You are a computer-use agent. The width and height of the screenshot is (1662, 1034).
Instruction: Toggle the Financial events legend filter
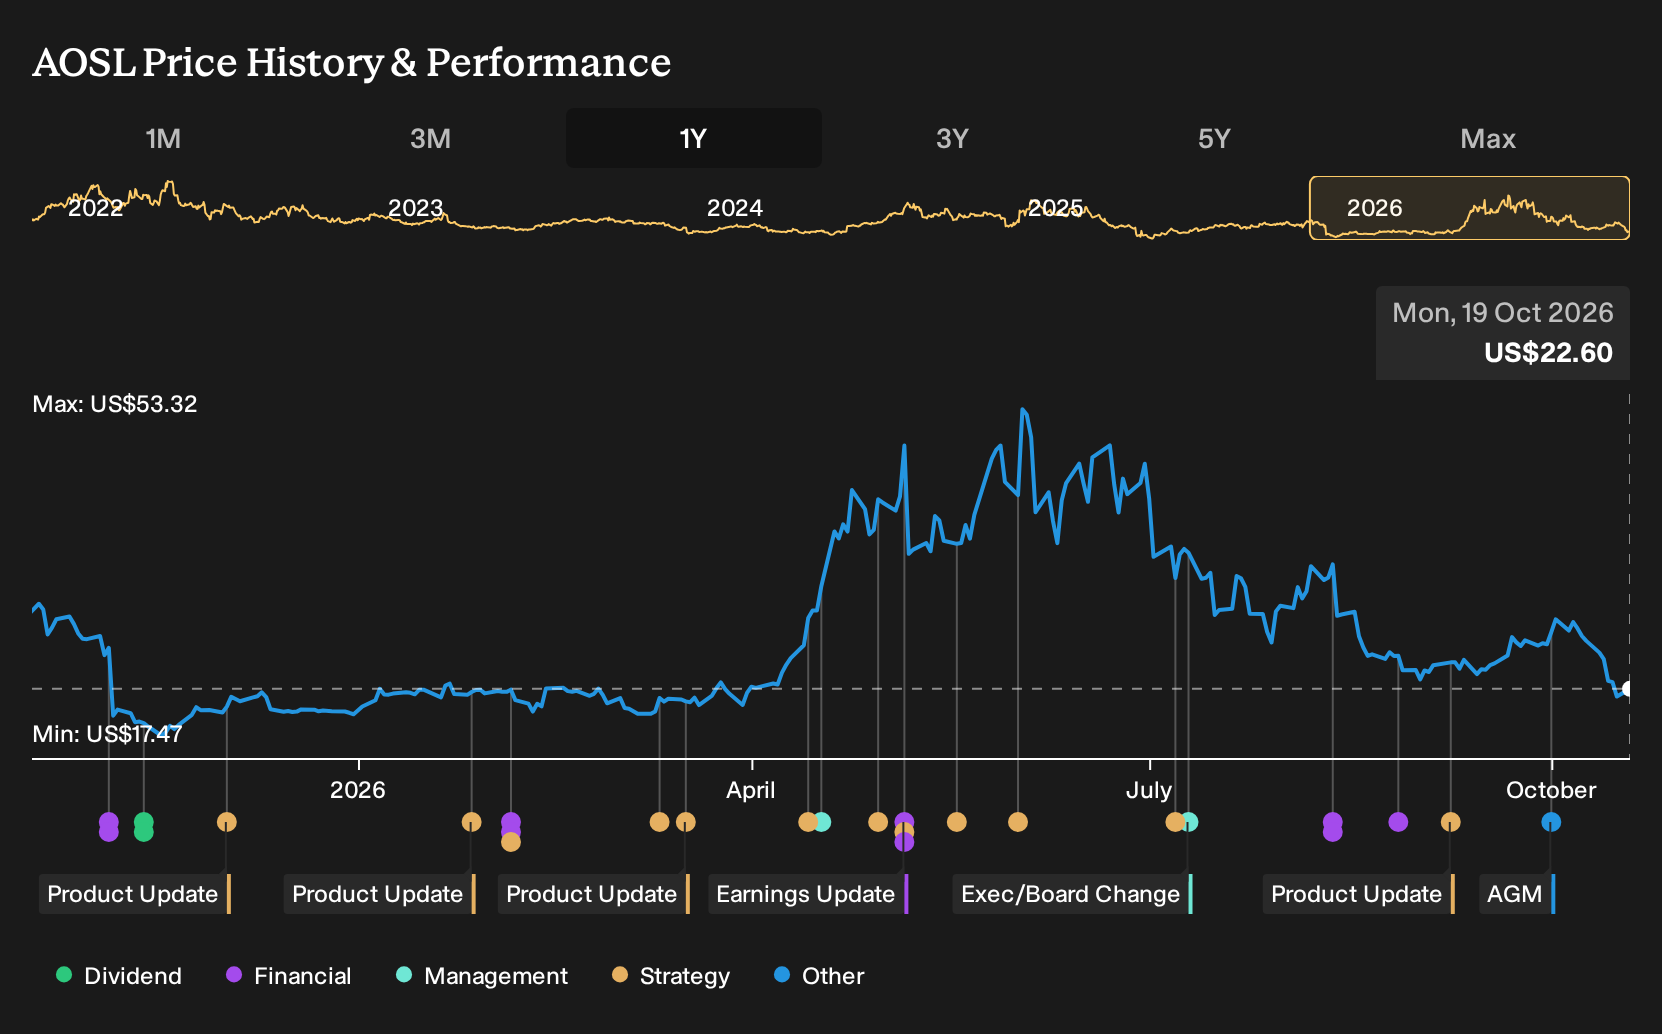click(289, 976)
